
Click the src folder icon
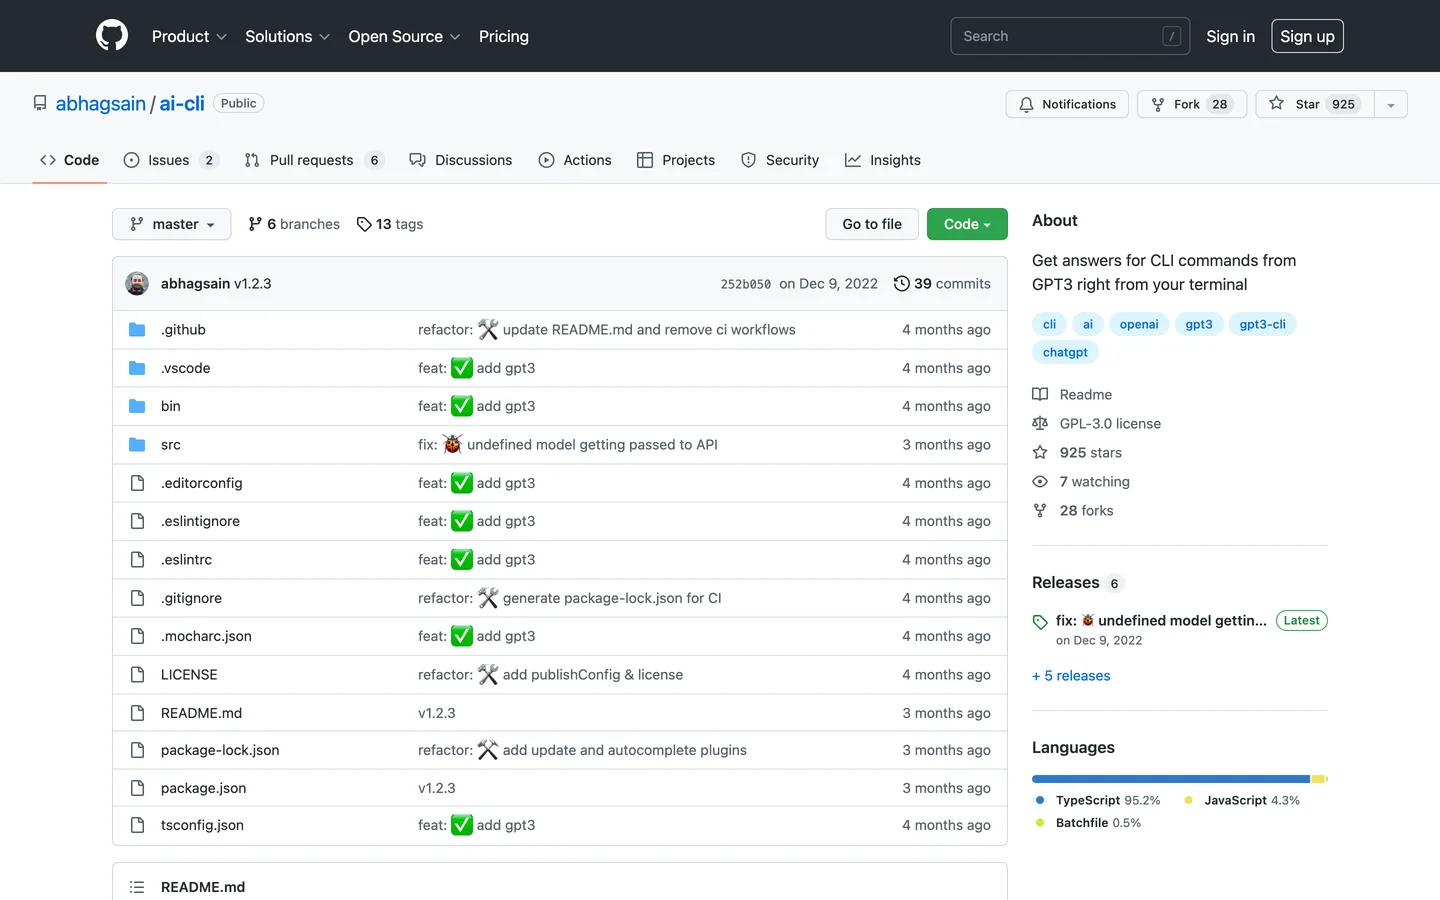tap(137, 445)
